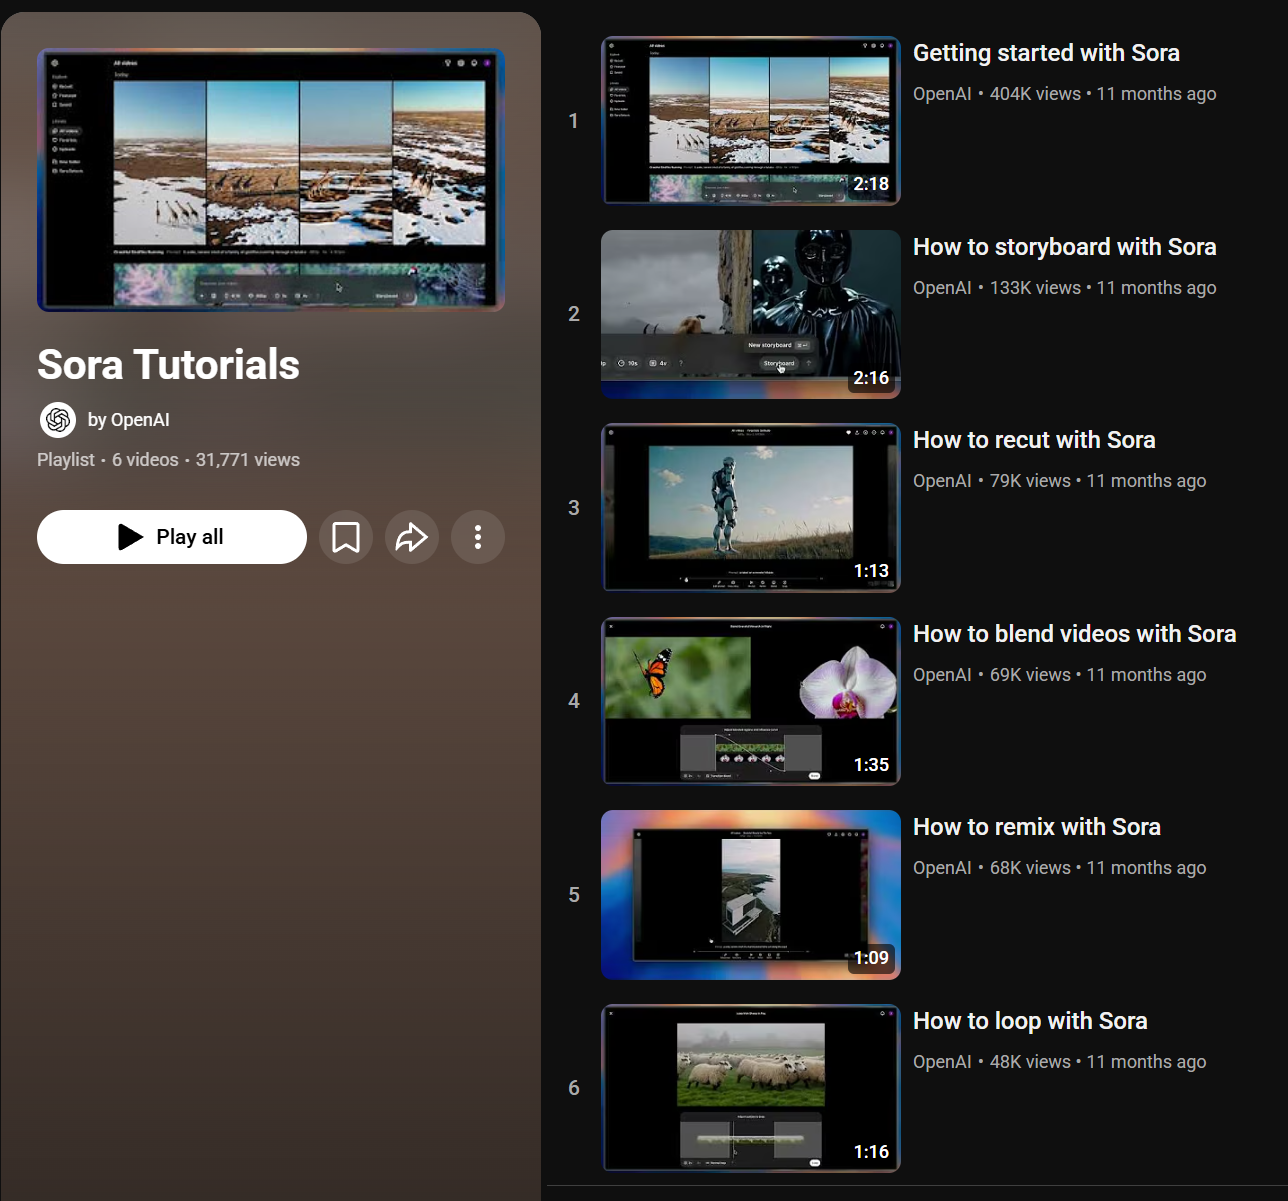Open the three-dot more actions menu
Viewport: 1288px width, 1201px height.
[478, 537]
